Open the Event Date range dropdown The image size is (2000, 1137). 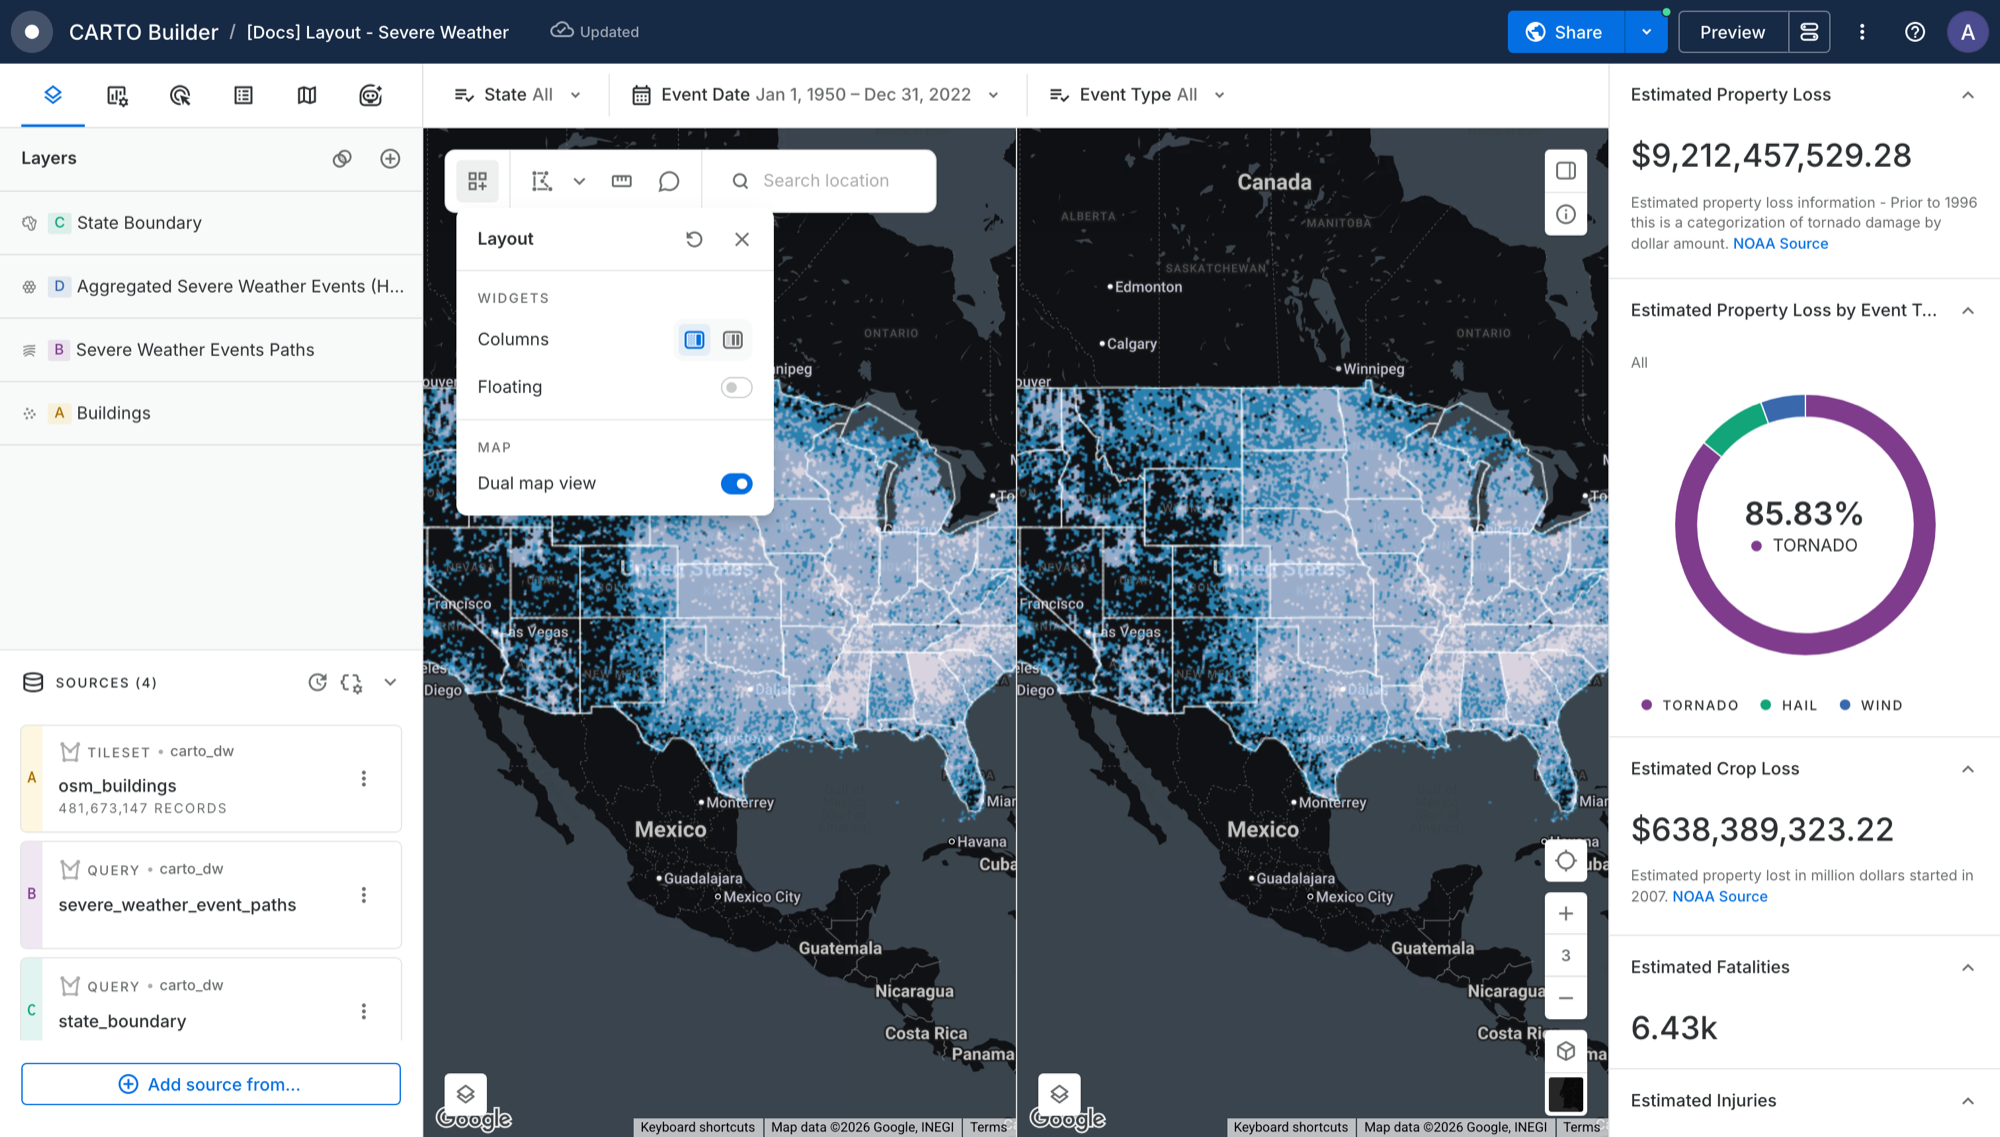[816, 95]
